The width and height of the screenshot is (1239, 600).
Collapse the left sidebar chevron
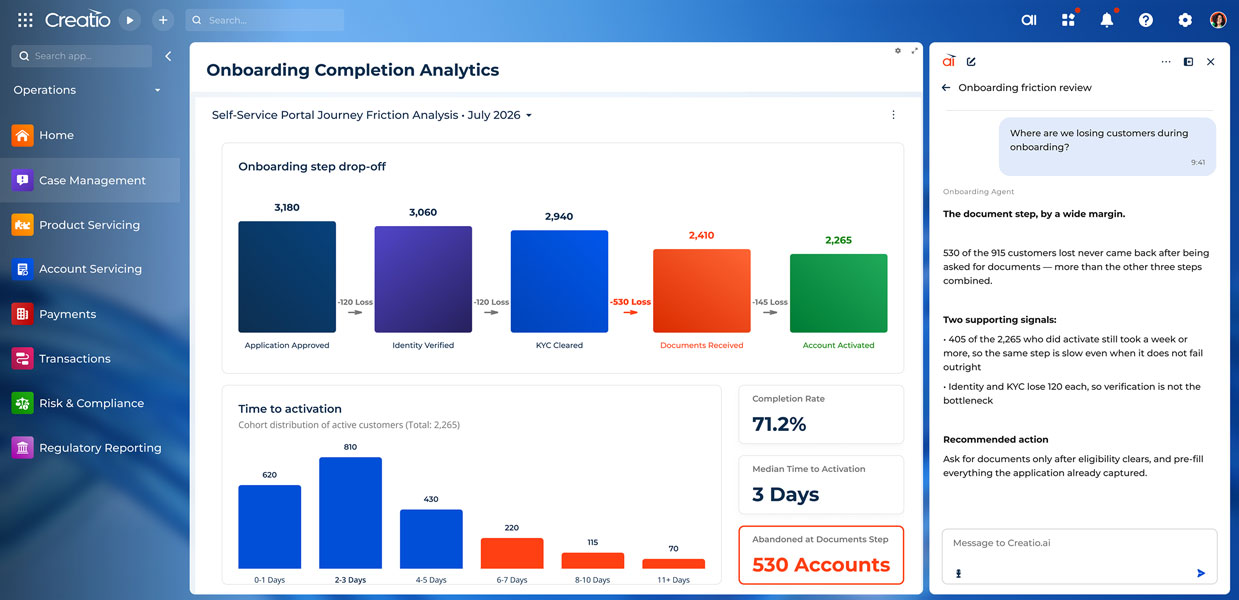[x=168, y=56]
